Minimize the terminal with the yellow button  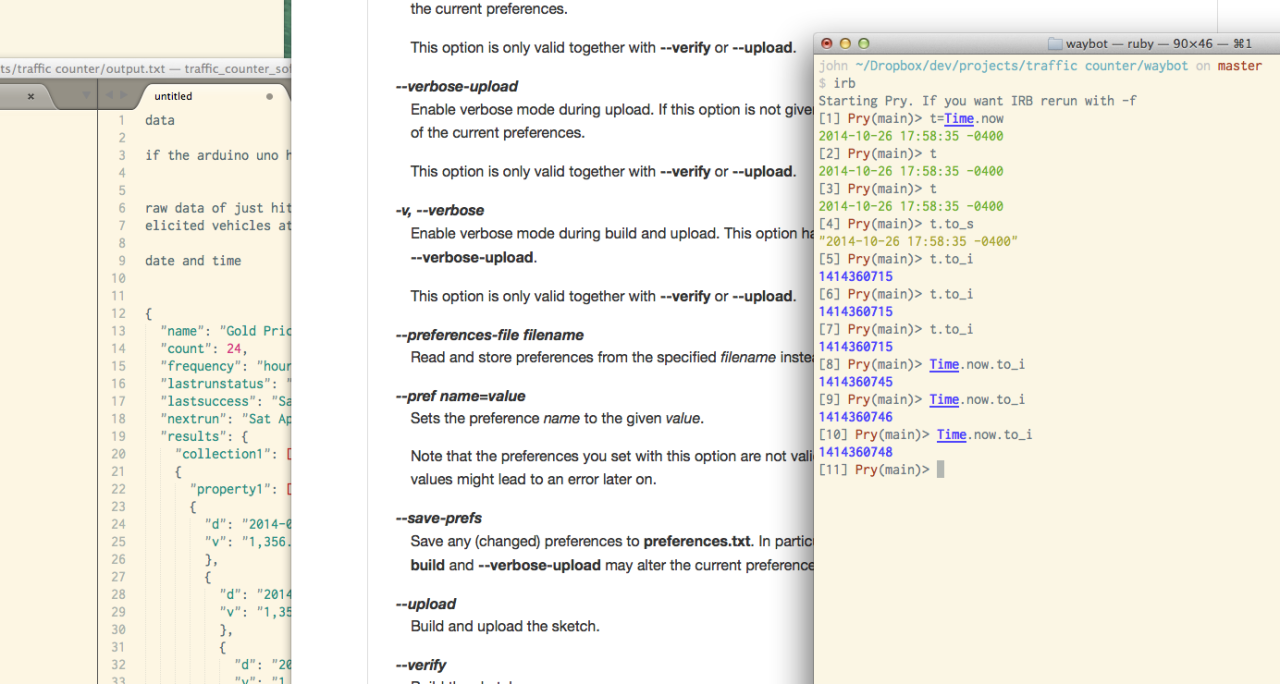(x=845, y=44)
